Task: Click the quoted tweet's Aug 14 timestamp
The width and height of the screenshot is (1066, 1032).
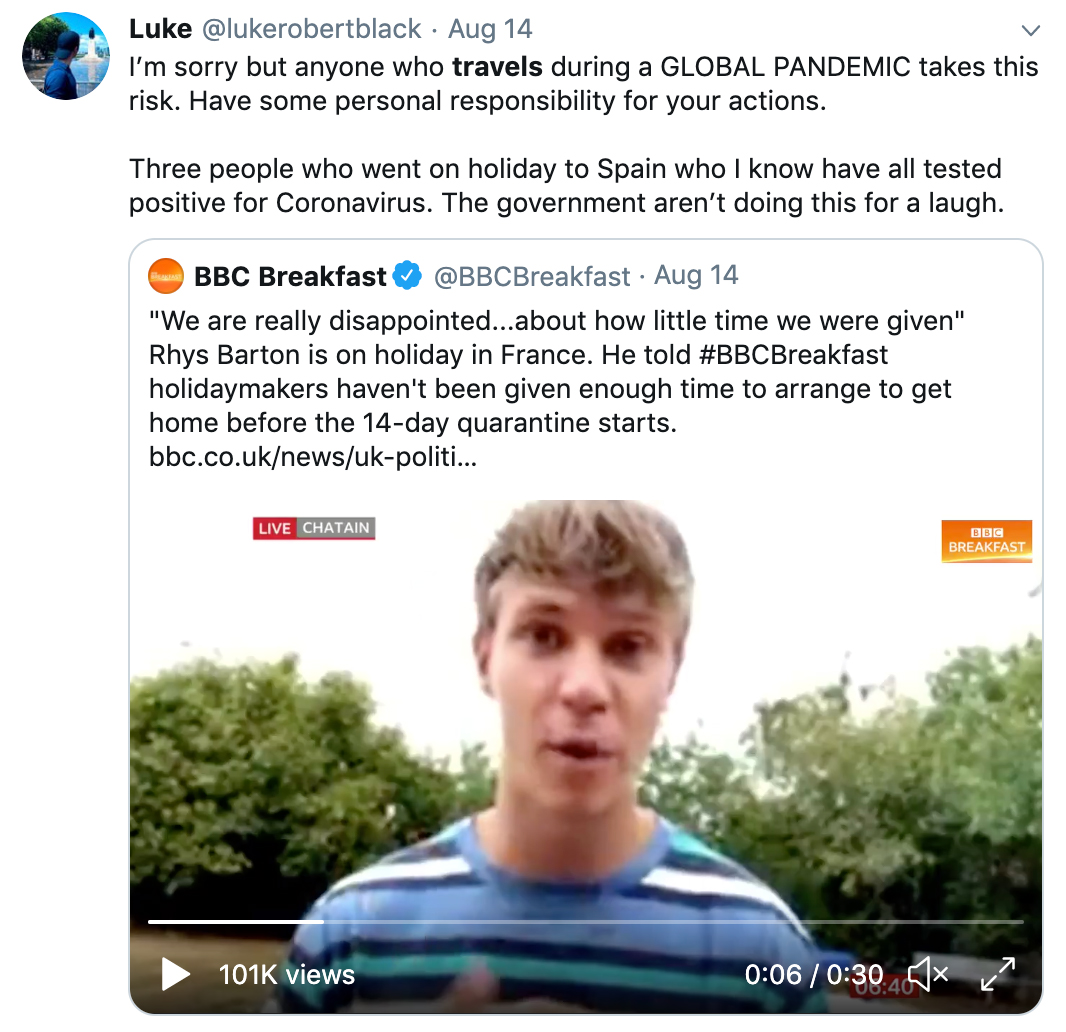Action: [x=696, y=276]
